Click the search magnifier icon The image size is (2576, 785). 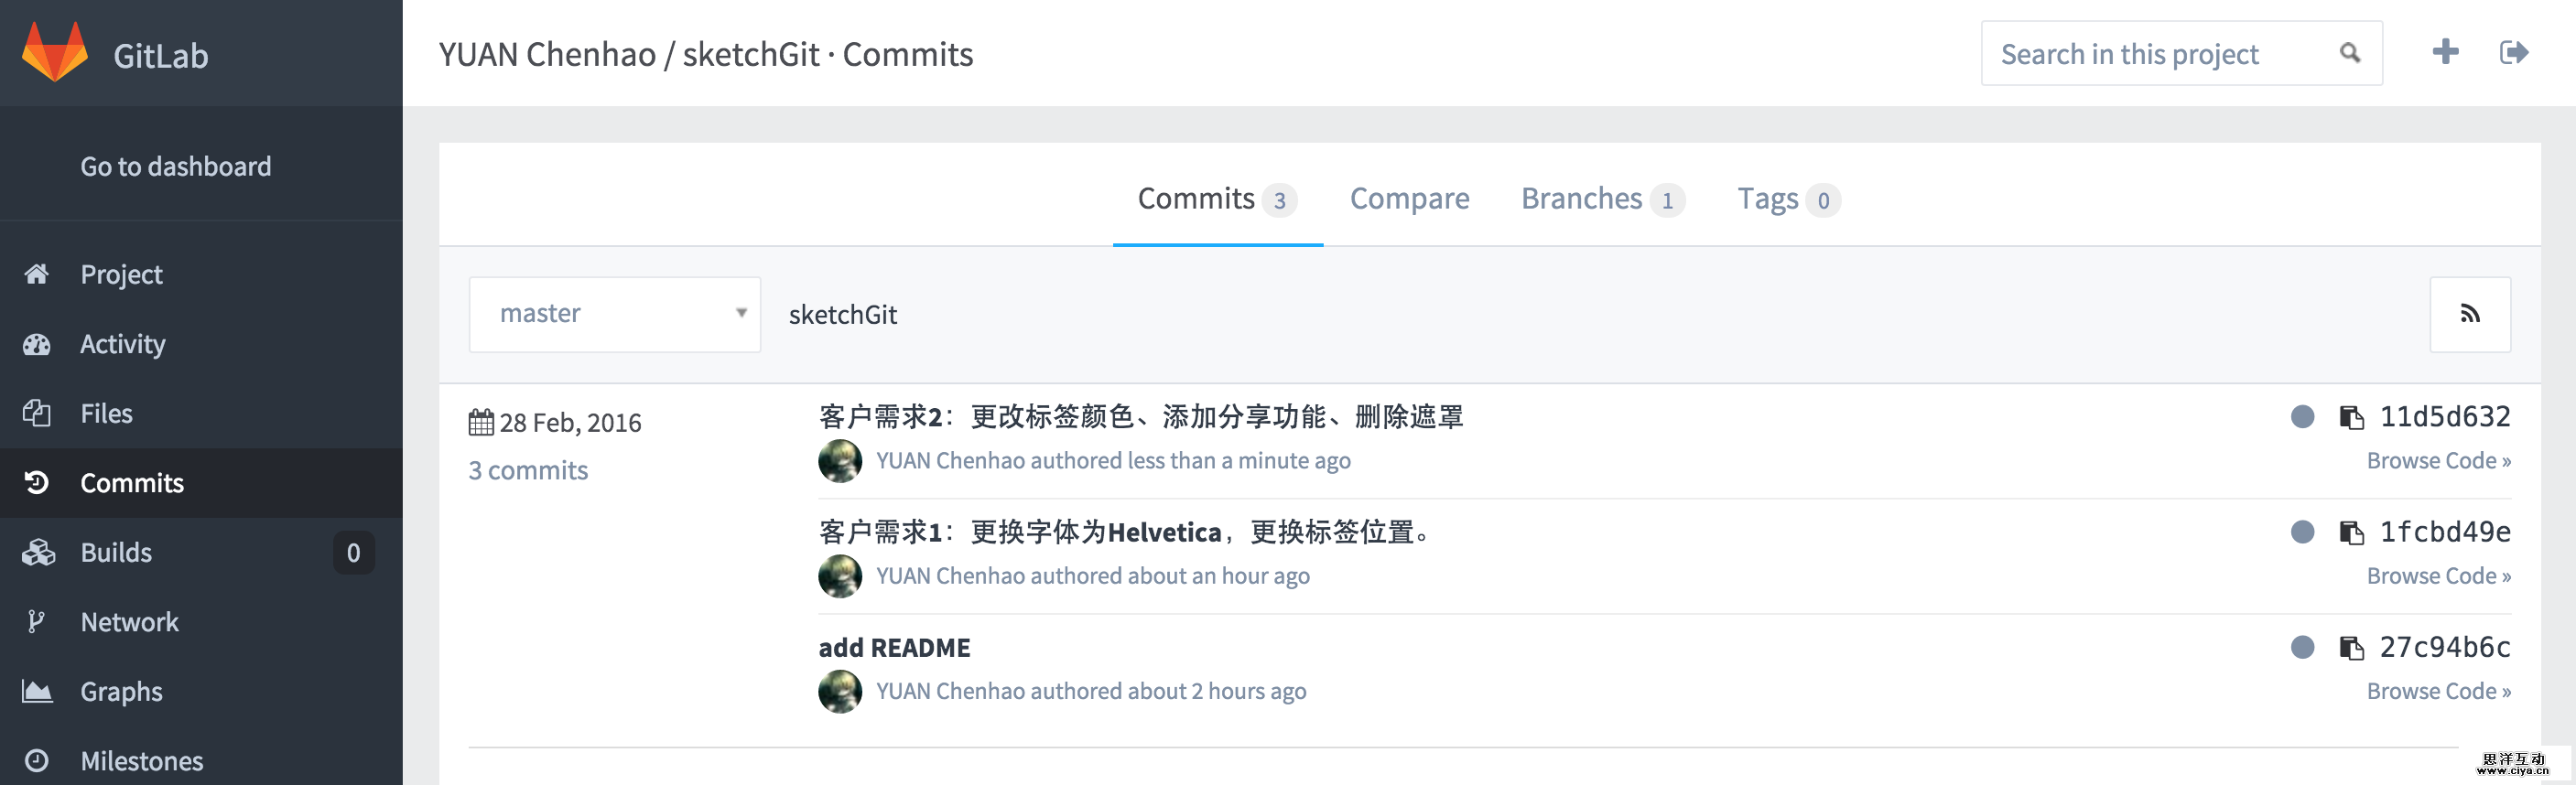tap(2349, 53)
